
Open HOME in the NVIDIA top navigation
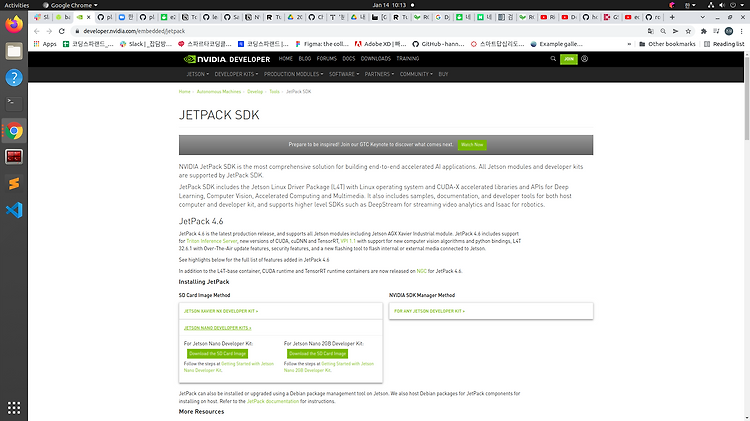(286, 59)
